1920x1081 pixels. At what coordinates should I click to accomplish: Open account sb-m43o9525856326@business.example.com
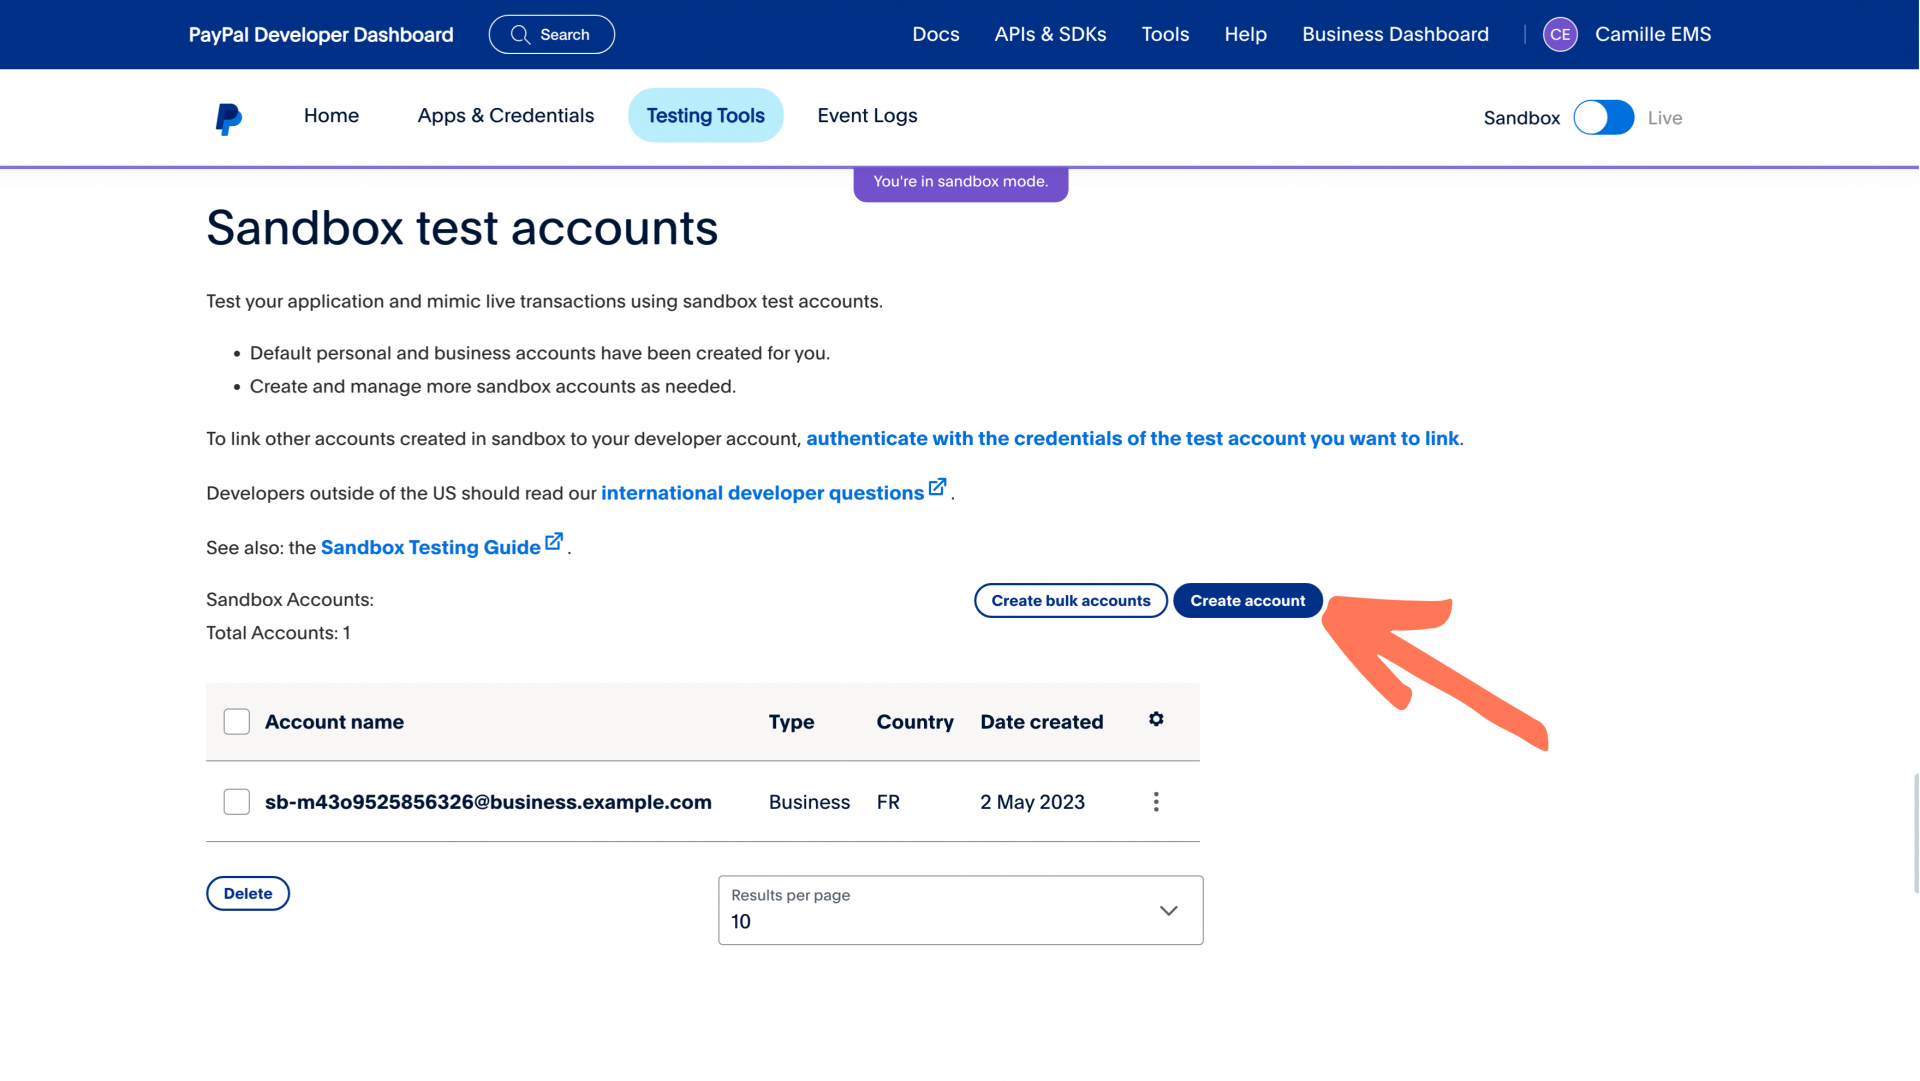click(488, 802)
